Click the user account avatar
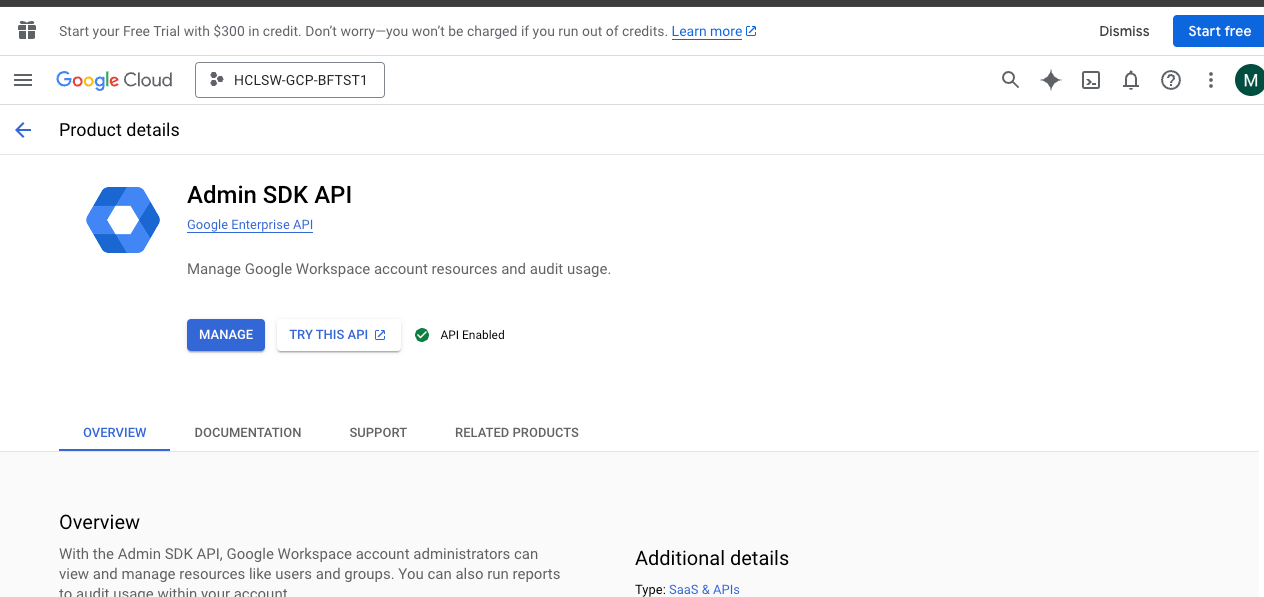 click(1249, 80)
